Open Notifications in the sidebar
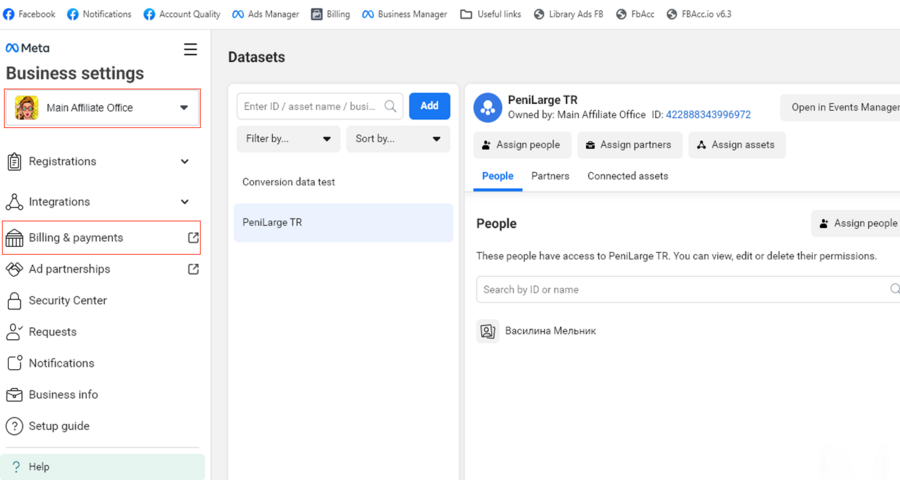This screenshot has width=900, height=480. [x=102, y=363]
